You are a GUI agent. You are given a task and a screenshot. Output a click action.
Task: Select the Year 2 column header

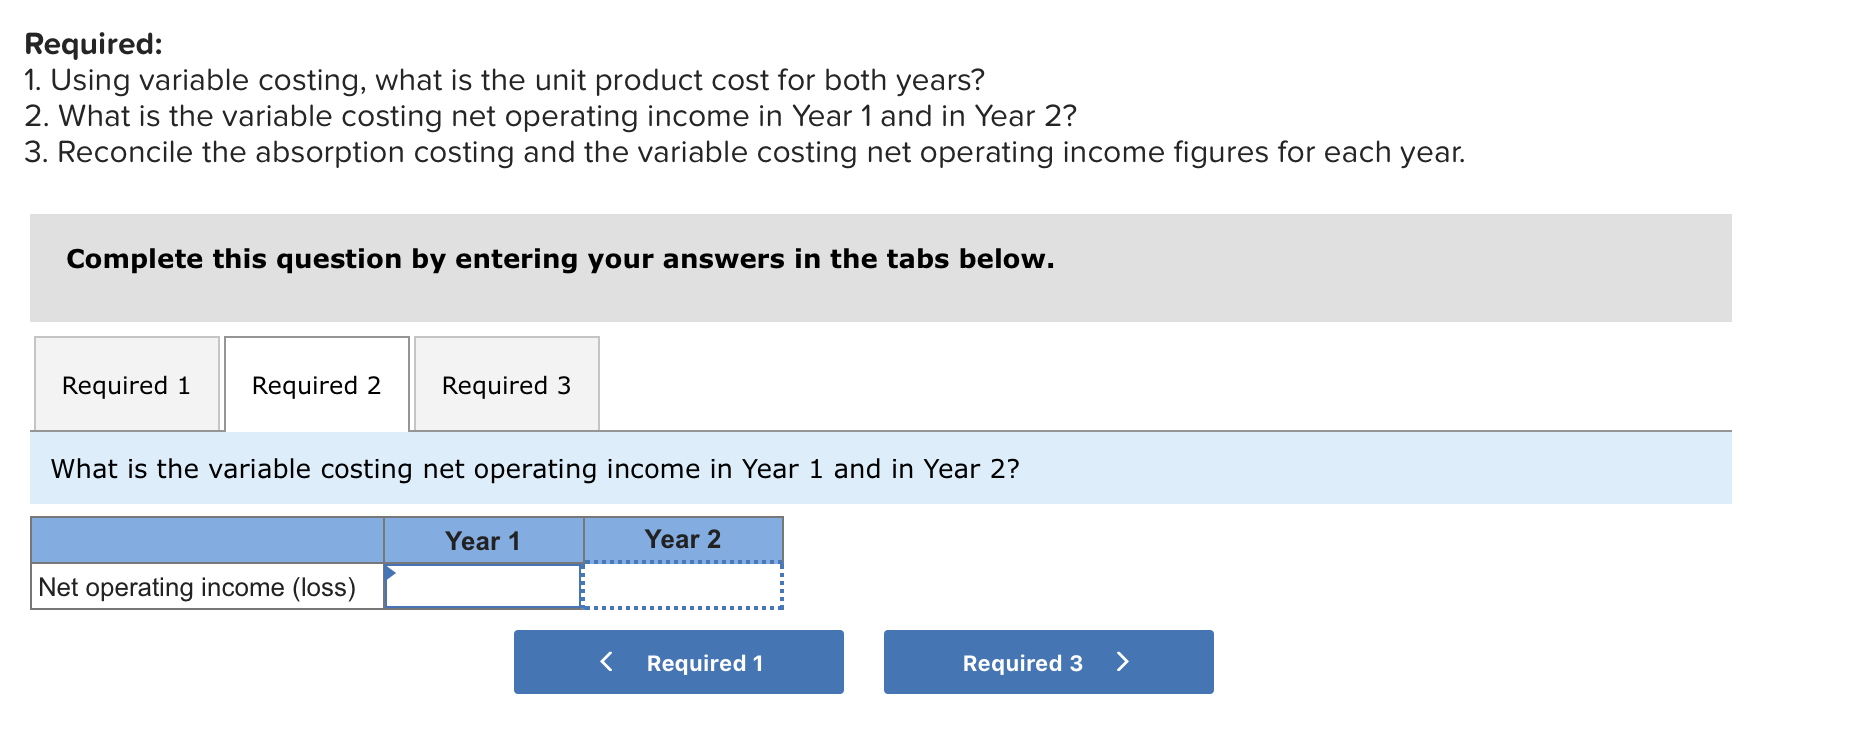(x=682, y=539)
